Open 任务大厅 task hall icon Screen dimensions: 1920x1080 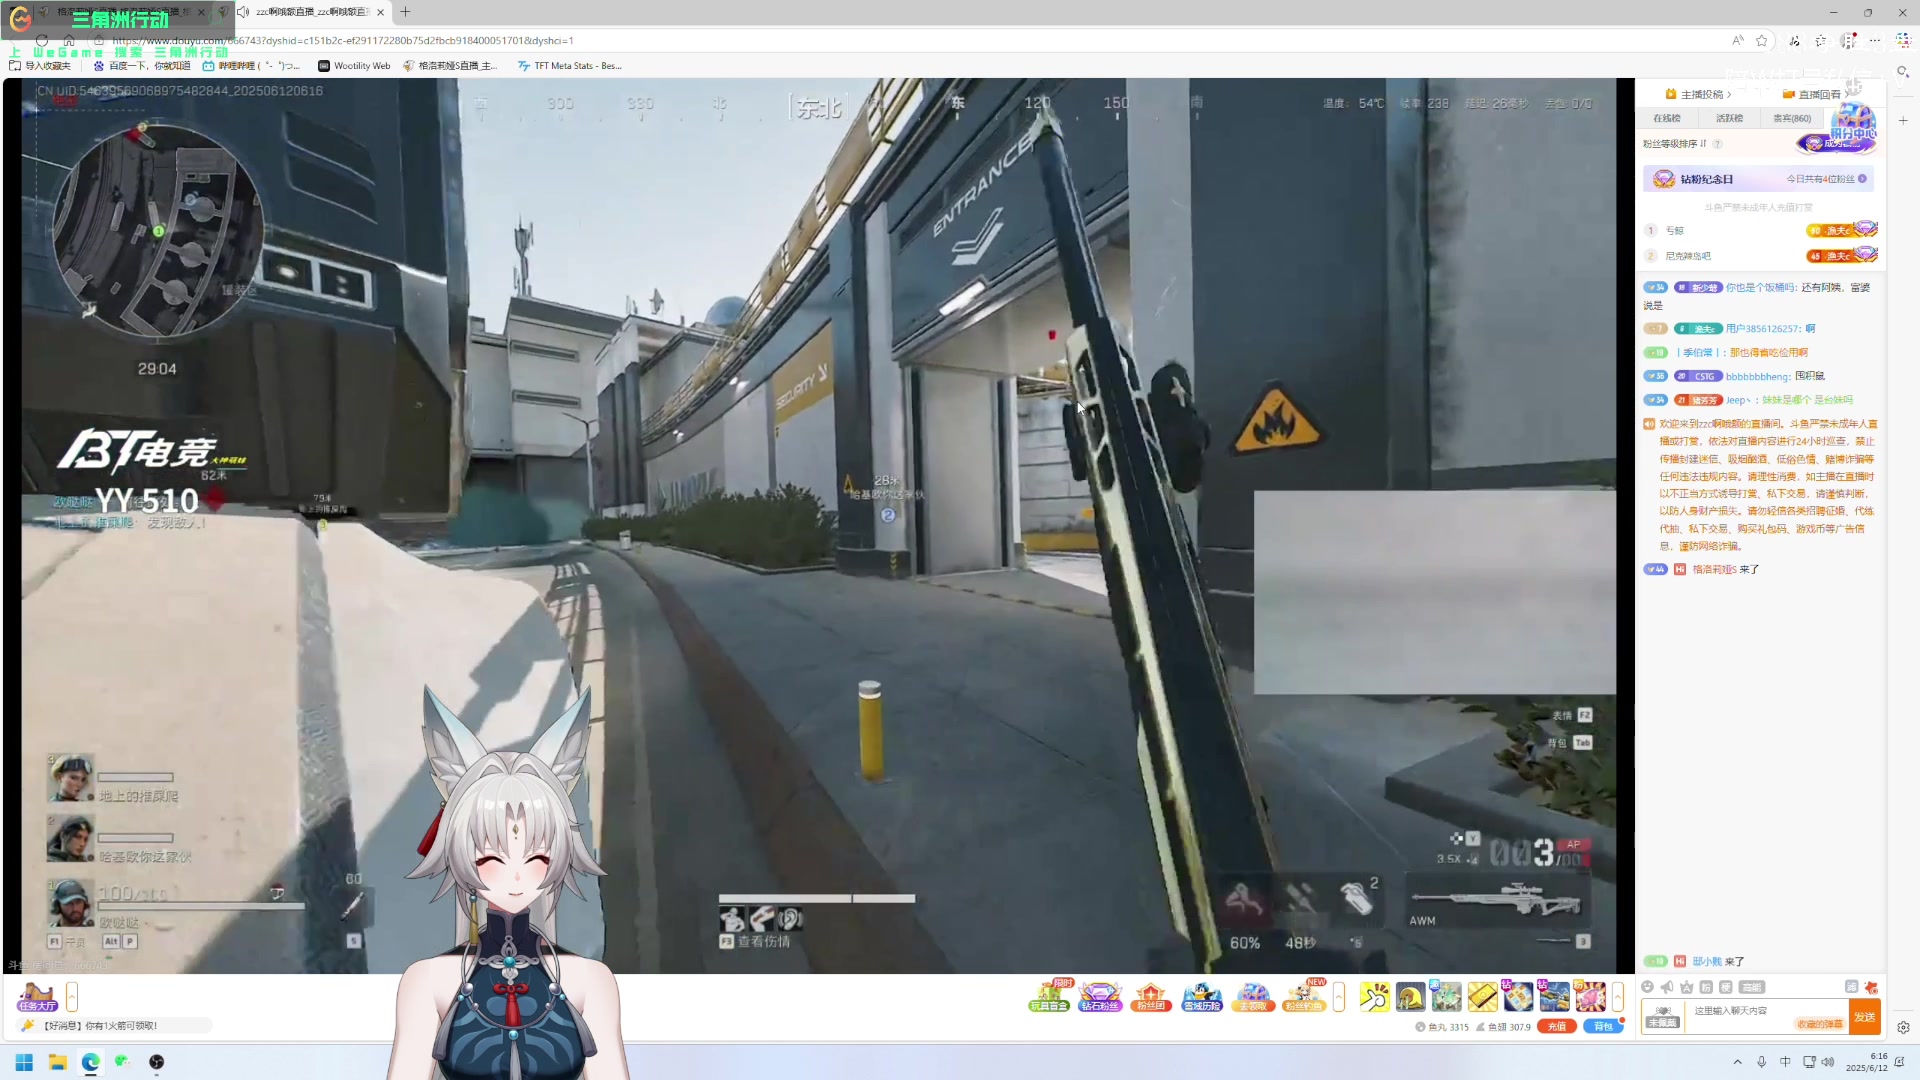click(x=38, y=997)
